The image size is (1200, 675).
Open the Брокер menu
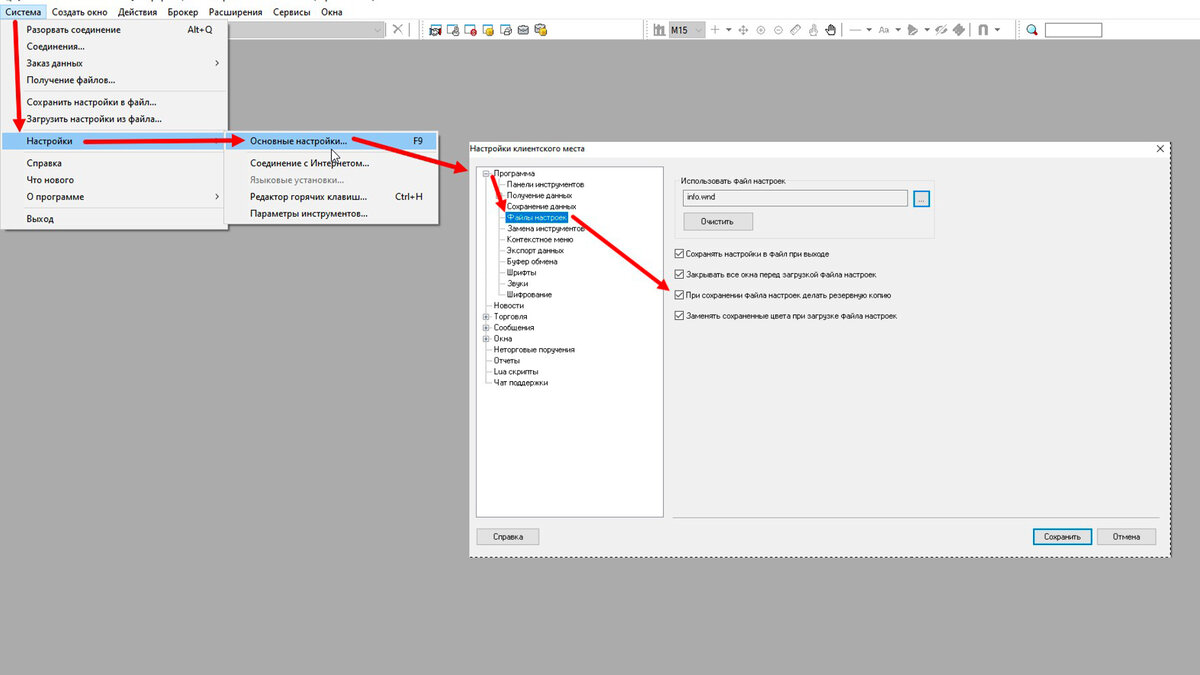[x=183, y=12]
